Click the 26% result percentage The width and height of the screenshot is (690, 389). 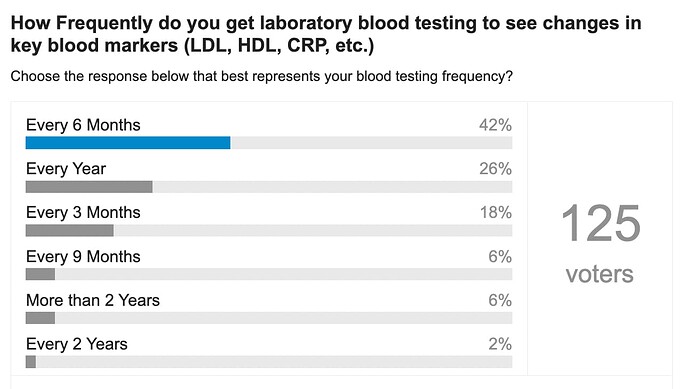(495, 169)
